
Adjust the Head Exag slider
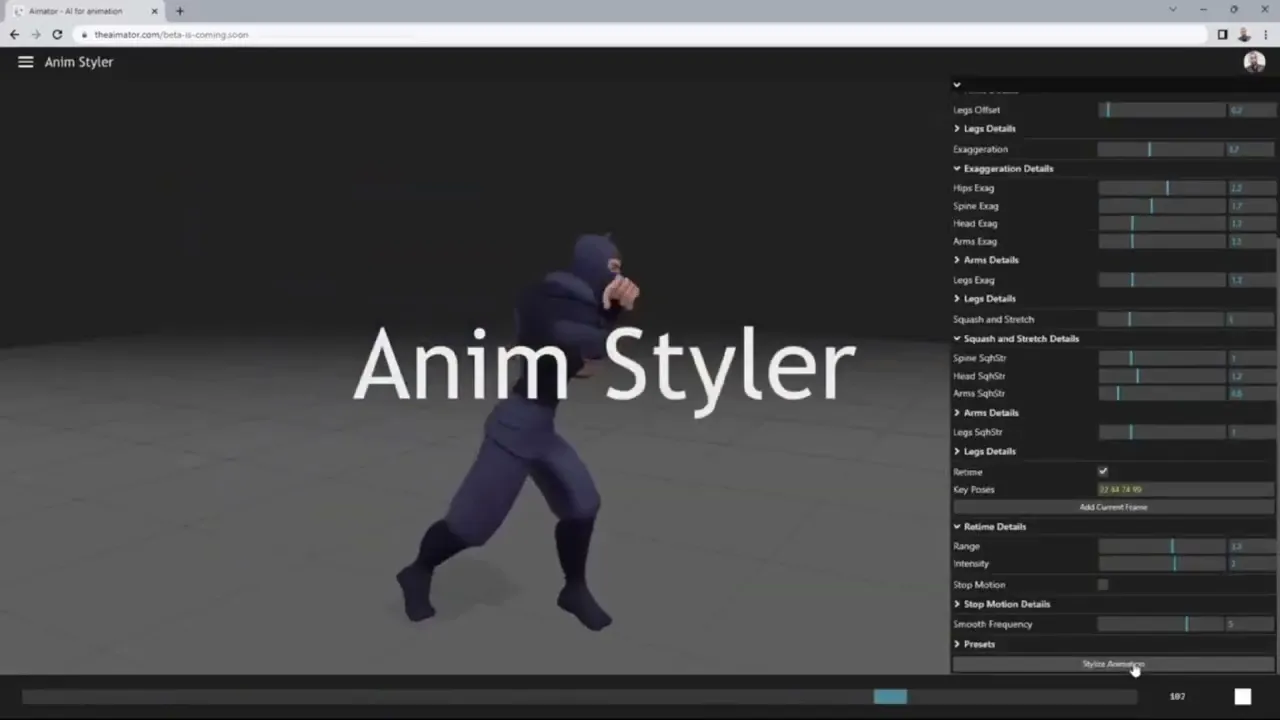1162,224
